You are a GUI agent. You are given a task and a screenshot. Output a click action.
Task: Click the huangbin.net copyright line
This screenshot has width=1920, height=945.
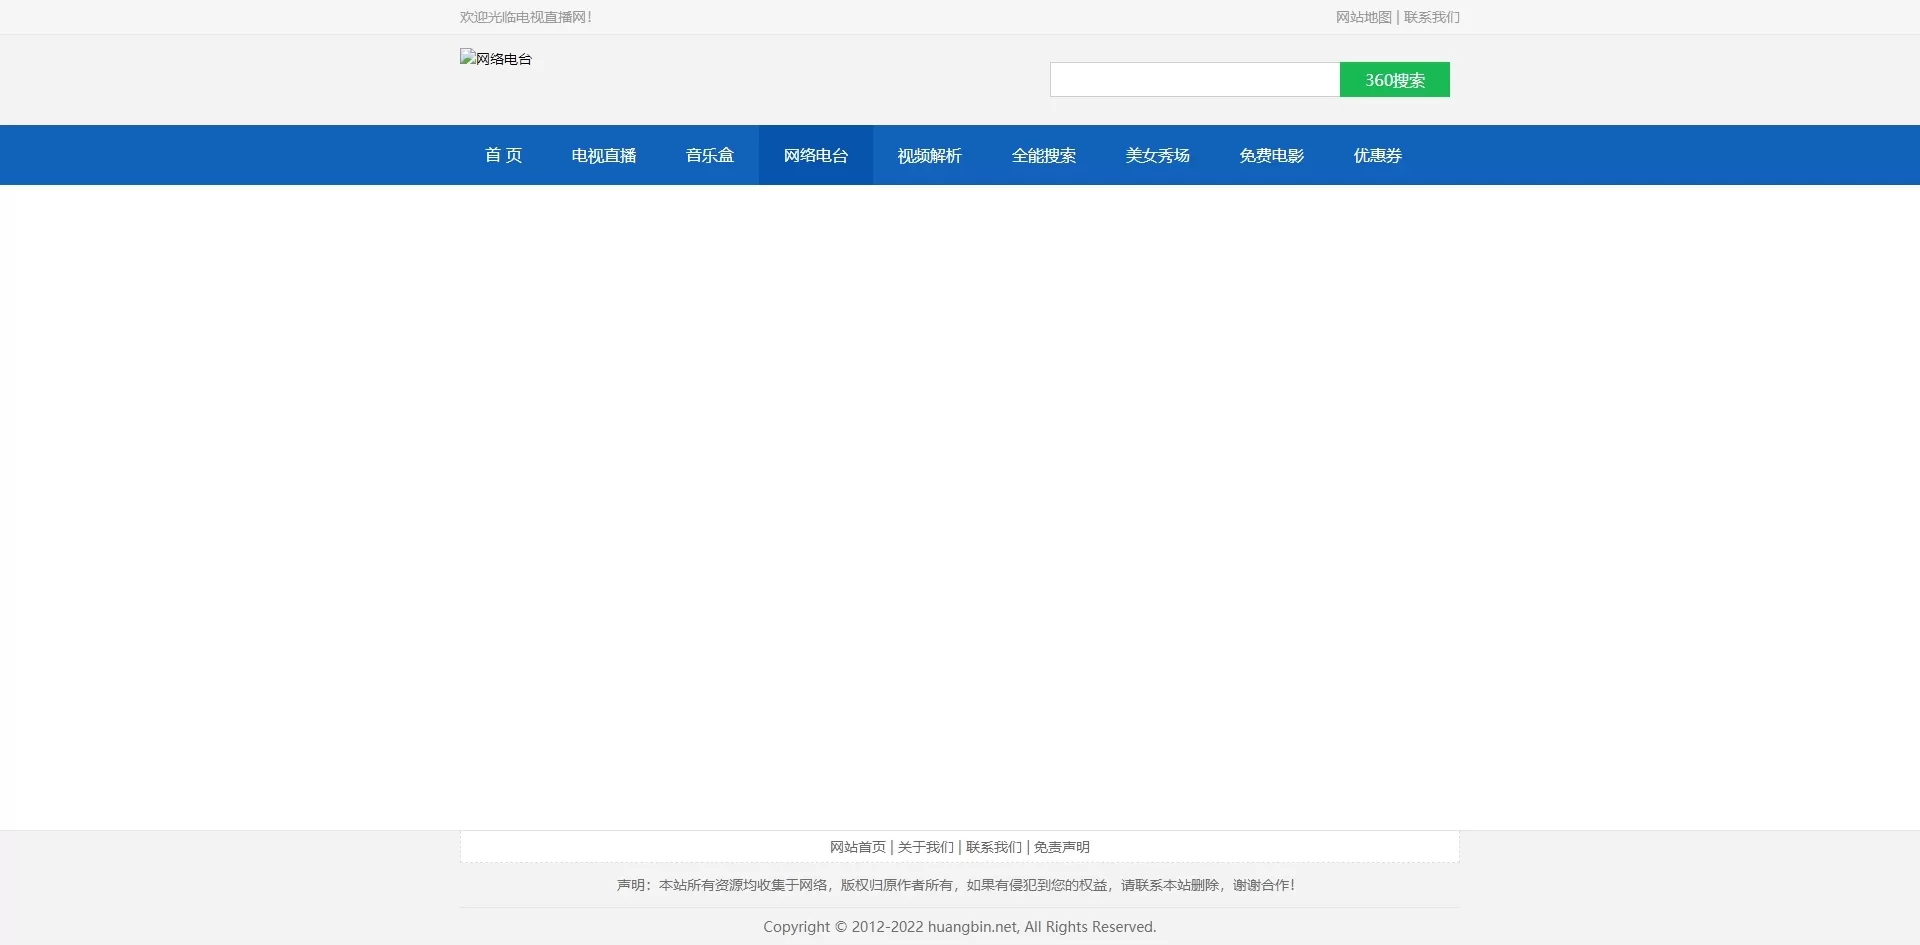pos(959,927)
